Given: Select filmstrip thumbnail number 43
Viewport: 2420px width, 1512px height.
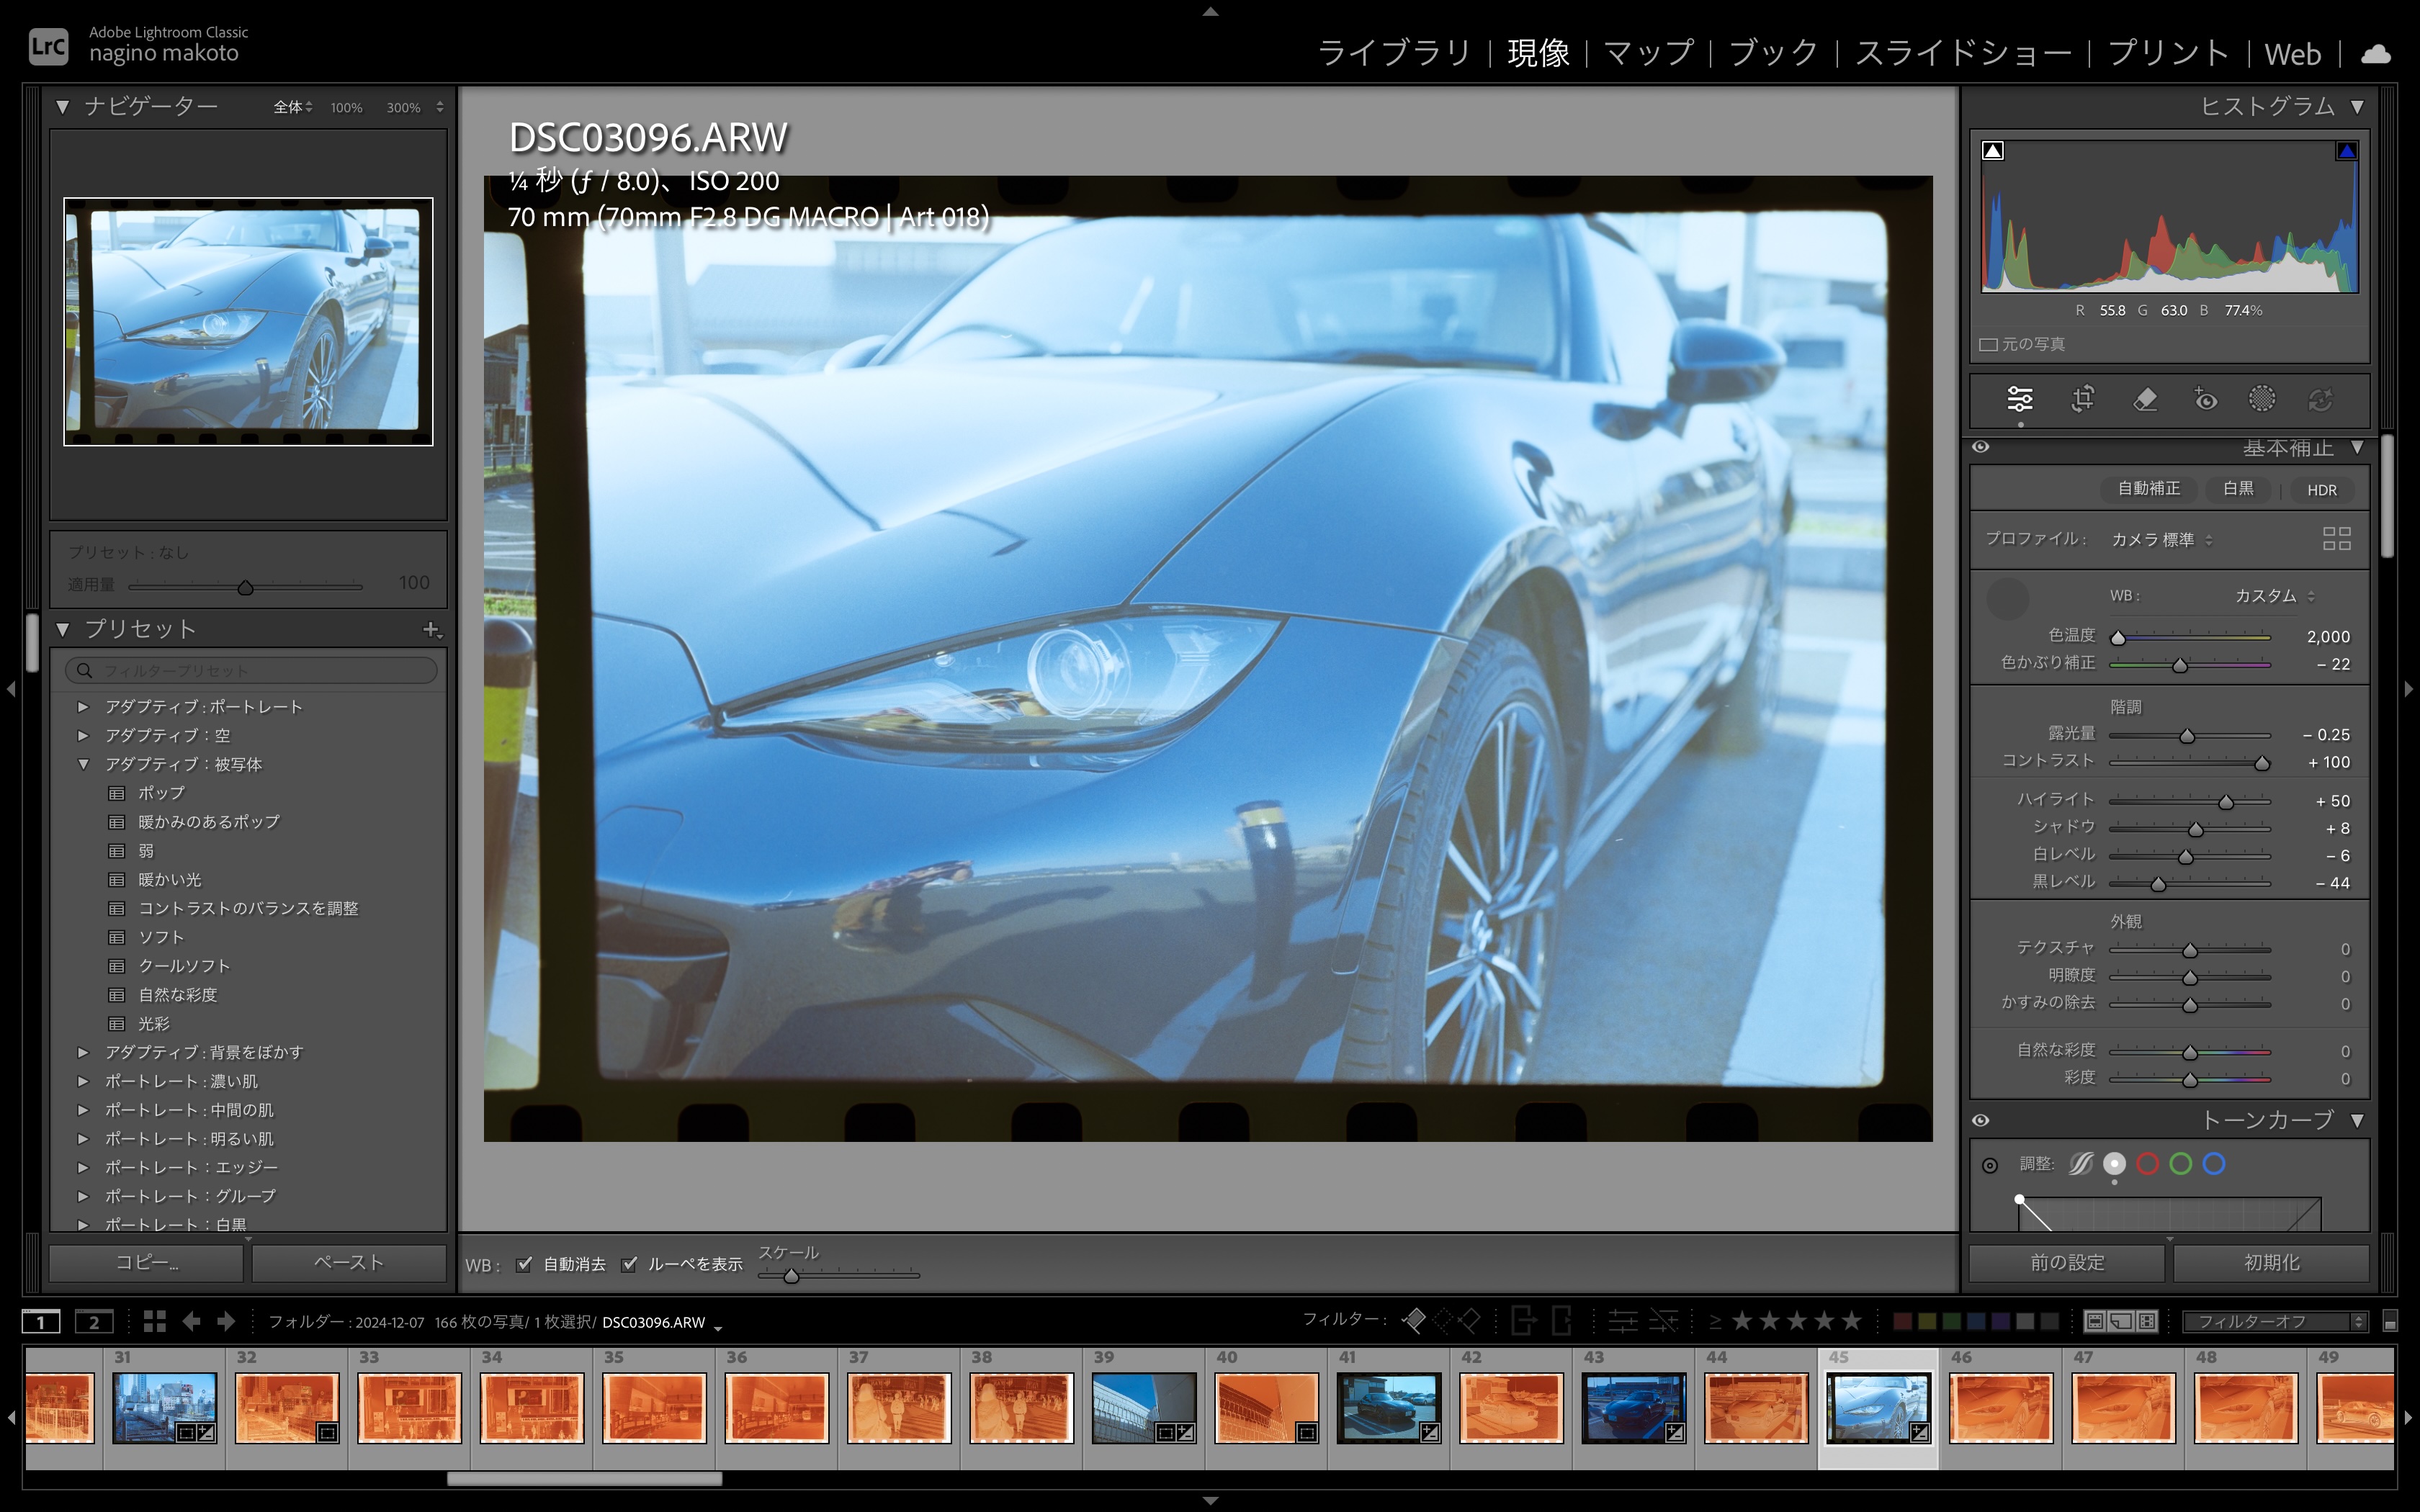Looking at the screenshot, I should click(x=1634, y=1407).
